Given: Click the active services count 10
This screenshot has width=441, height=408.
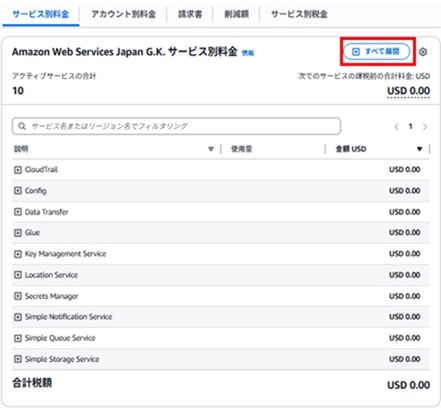Looking at the screenshot, I should pos(18,91).
